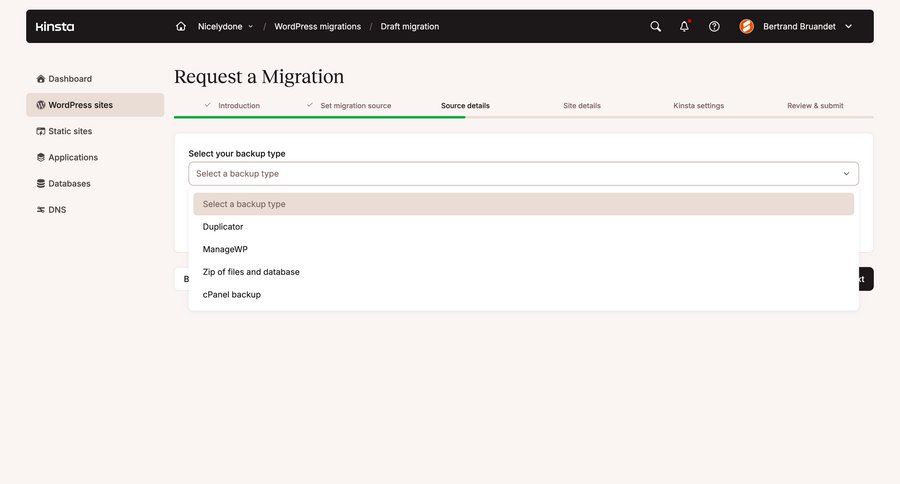Select Zip of files and database
The width and height of the screenshot is (900, 484).
251,272
